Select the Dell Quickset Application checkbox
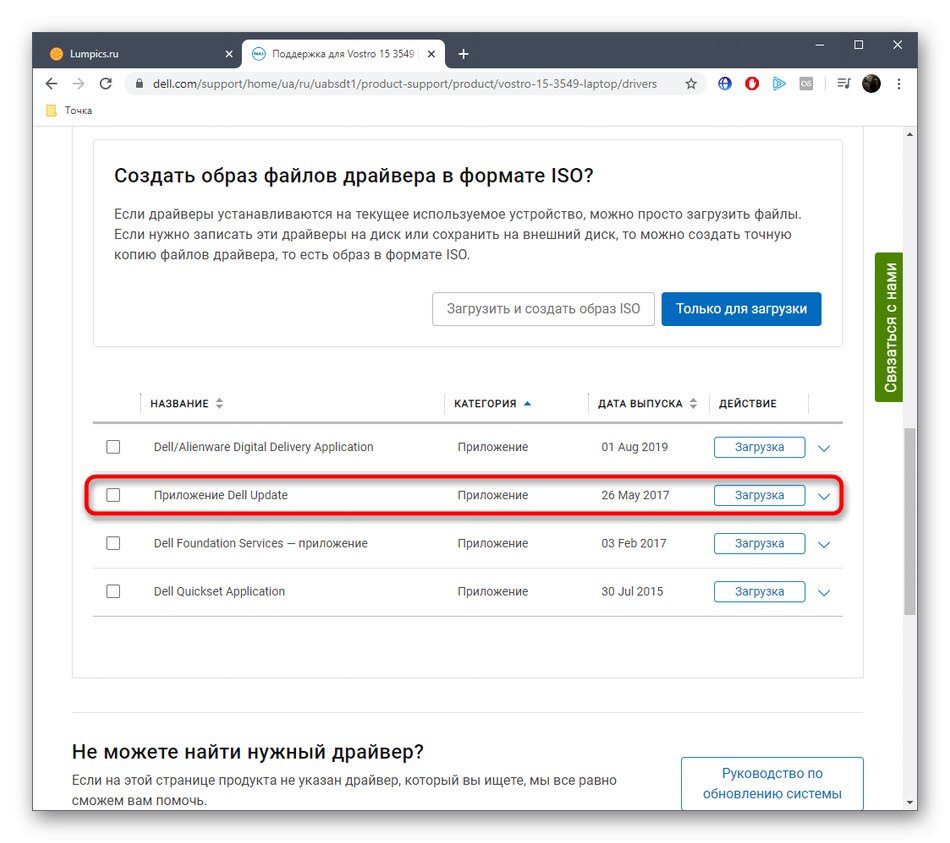Image resolution: width=950 pixels, height=843 pixels. (113, 591)
